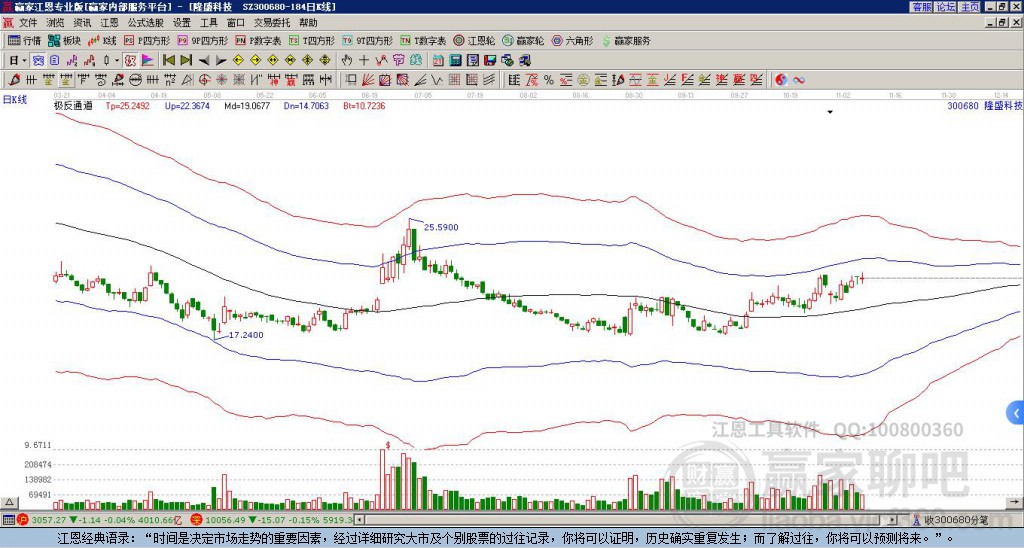Screen dimensions: 1024x548
Task: Open the 主页 homepage link
Action: pyautogui.click(x=970, y=7)
